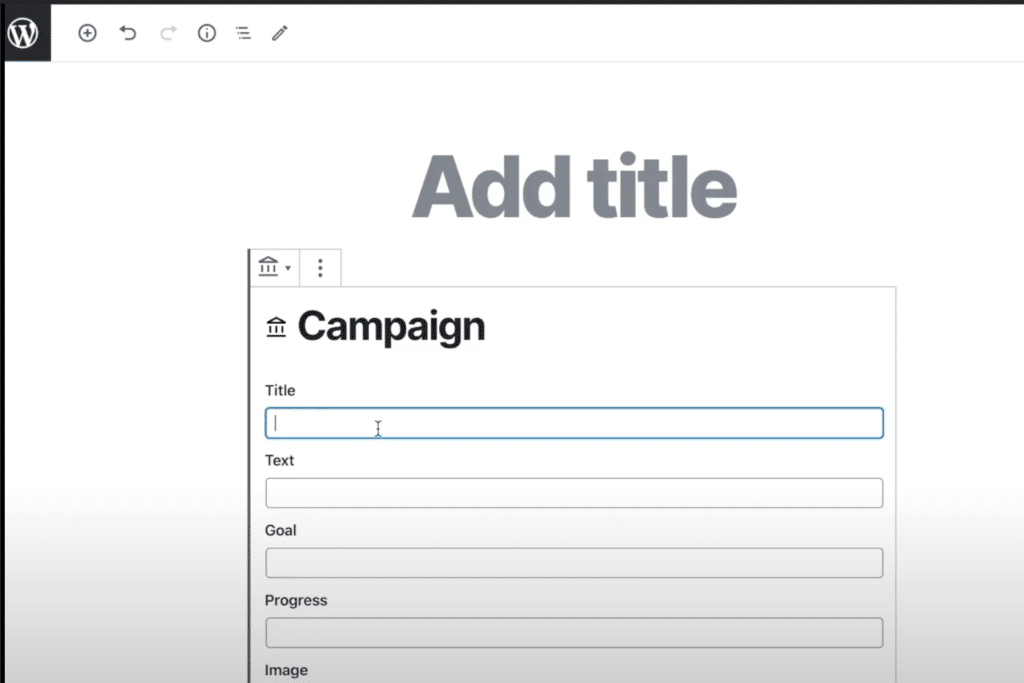Focus the Title input field
The width and height of the screenshot is (1024, 683).
[574, 423]
